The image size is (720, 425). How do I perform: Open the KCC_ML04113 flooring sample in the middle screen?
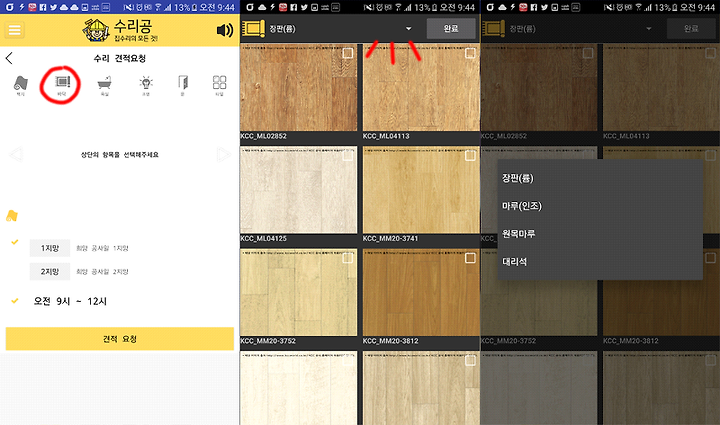421,87
